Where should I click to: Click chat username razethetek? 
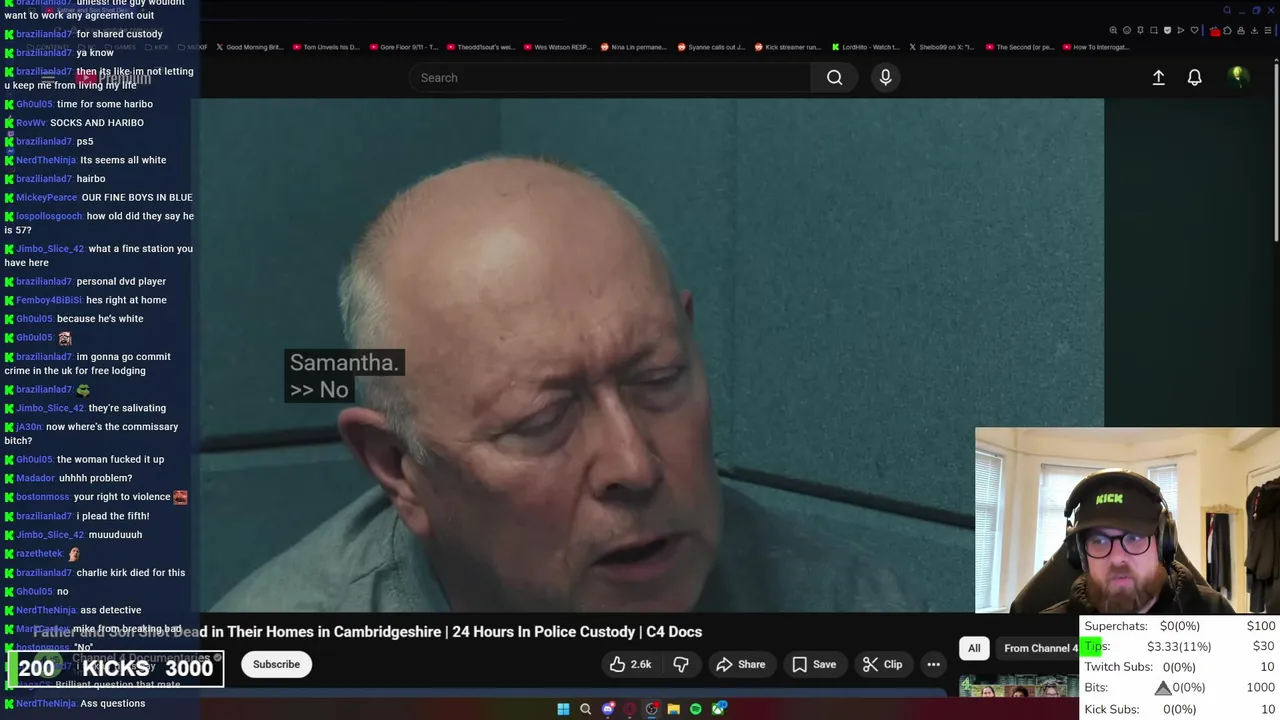tap(39, 554)
